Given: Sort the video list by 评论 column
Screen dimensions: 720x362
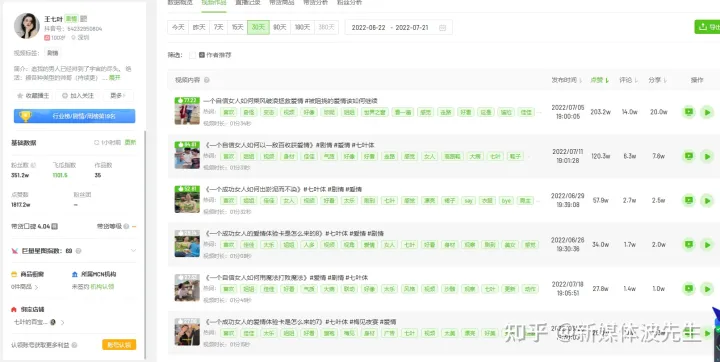Looking at the screenshot, I should point(628,80).
